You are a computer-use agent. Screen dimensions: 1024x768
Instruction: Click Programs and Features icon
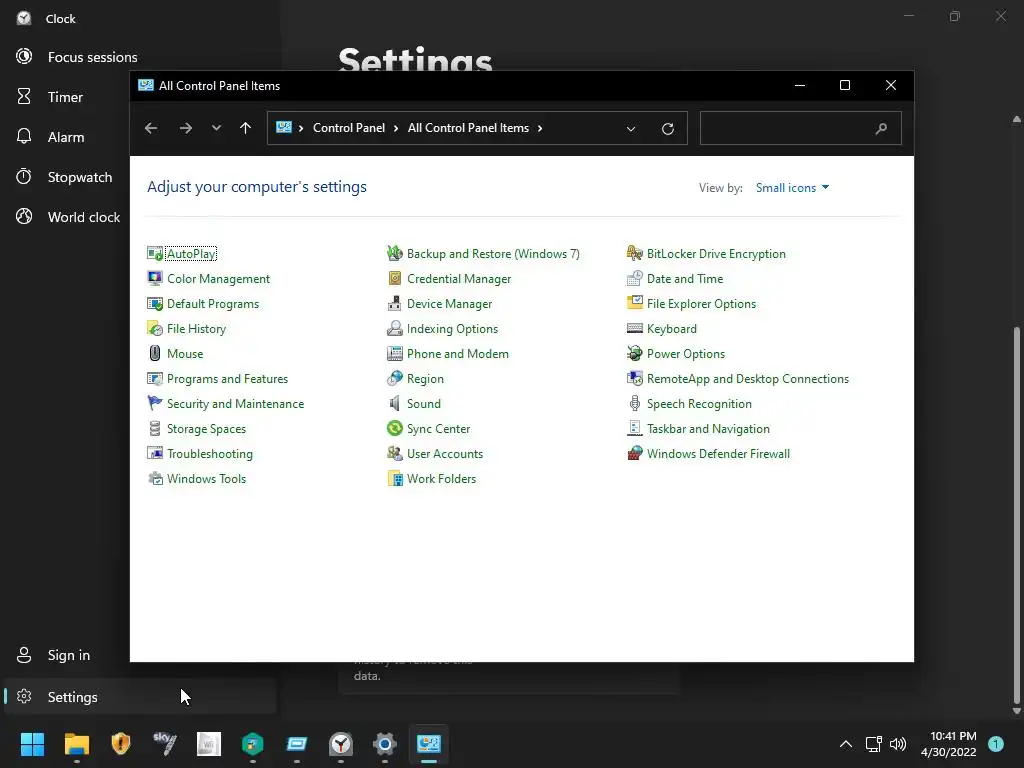click(x=155, y=379)
